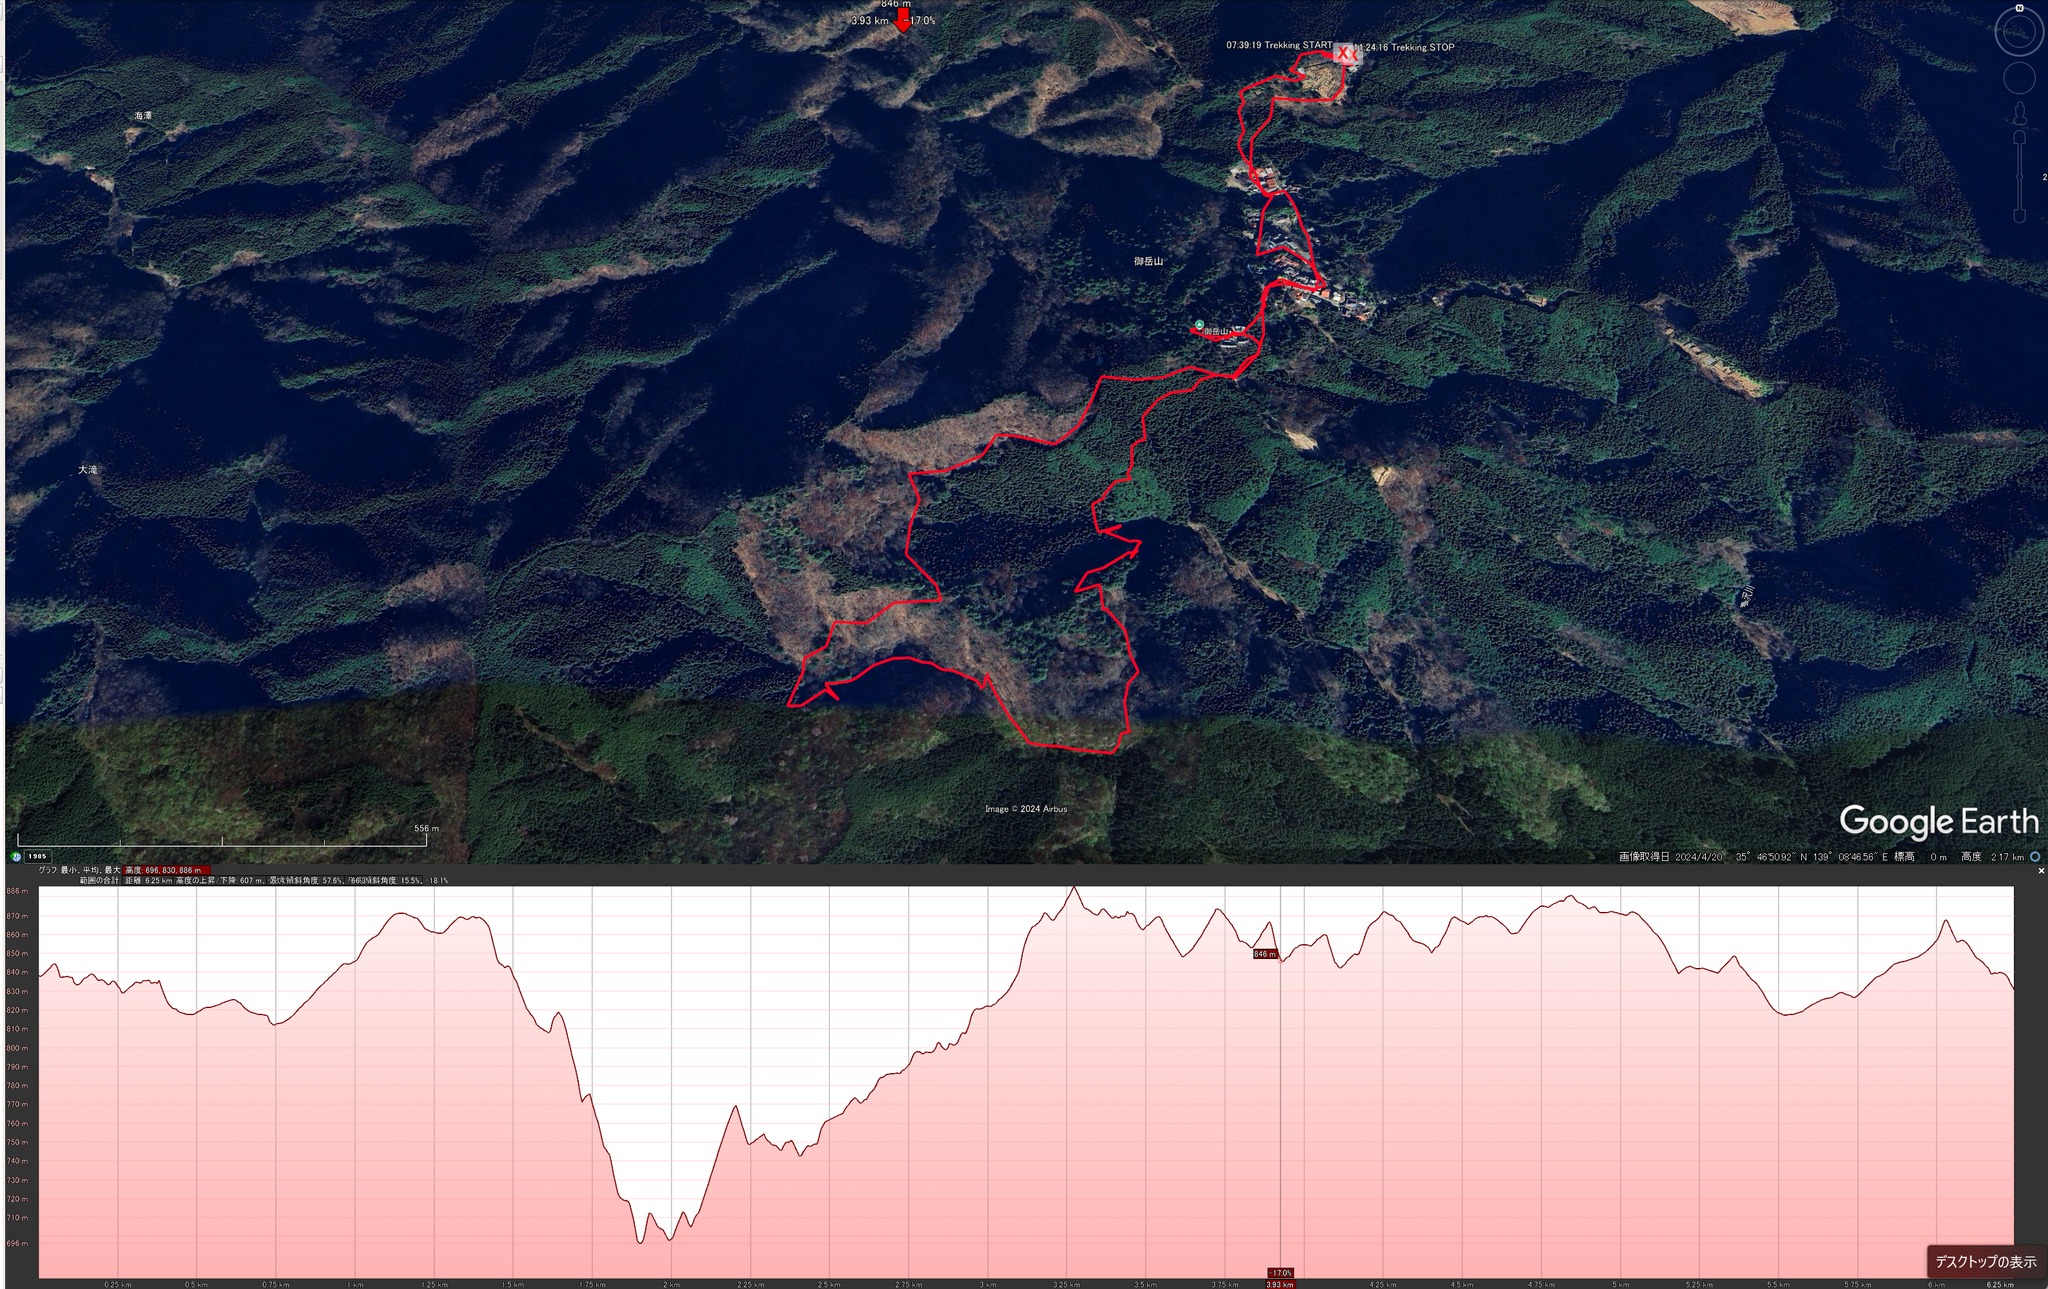
Task: Click the North indicator on the compass ring
Action: 2019,8
